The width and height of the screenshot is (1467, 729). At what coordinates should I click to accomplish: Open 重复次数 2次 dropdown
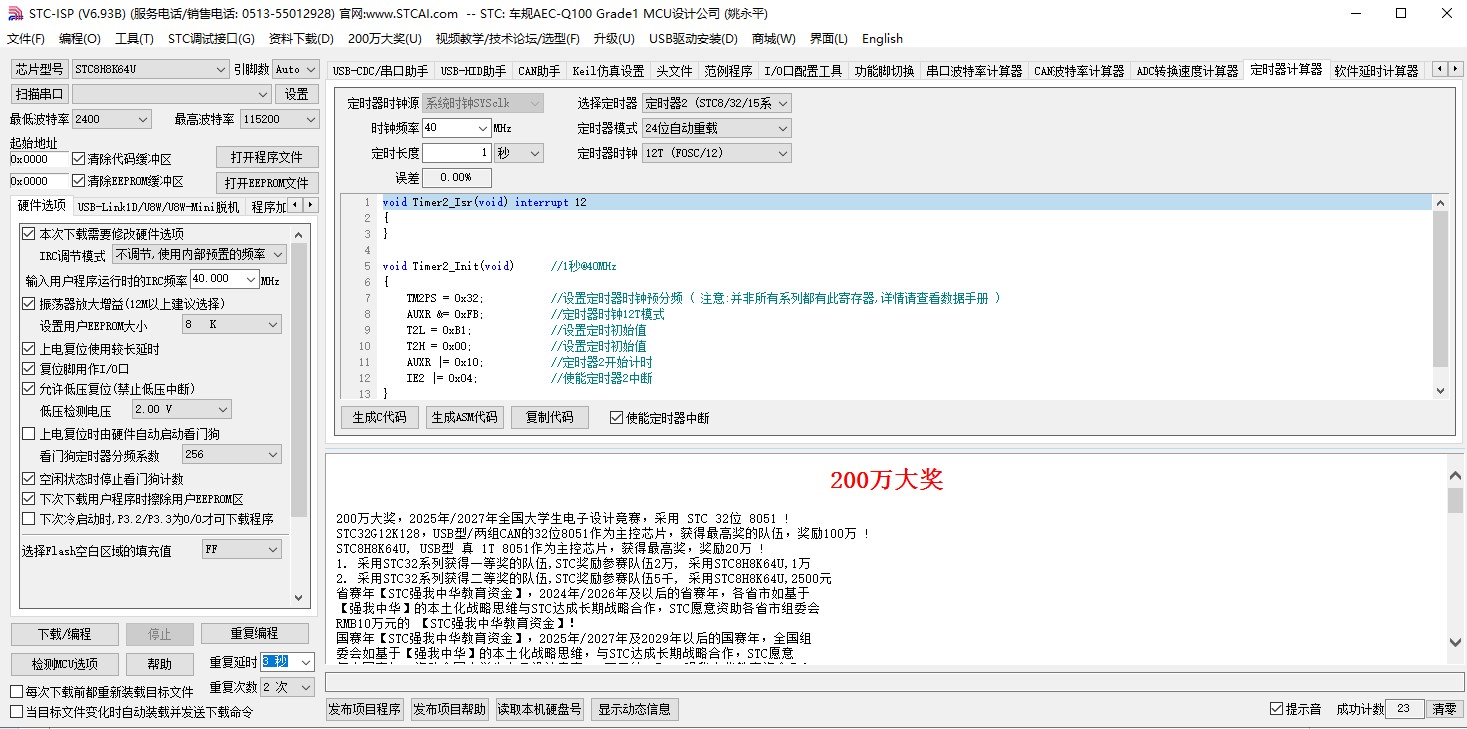288,687
